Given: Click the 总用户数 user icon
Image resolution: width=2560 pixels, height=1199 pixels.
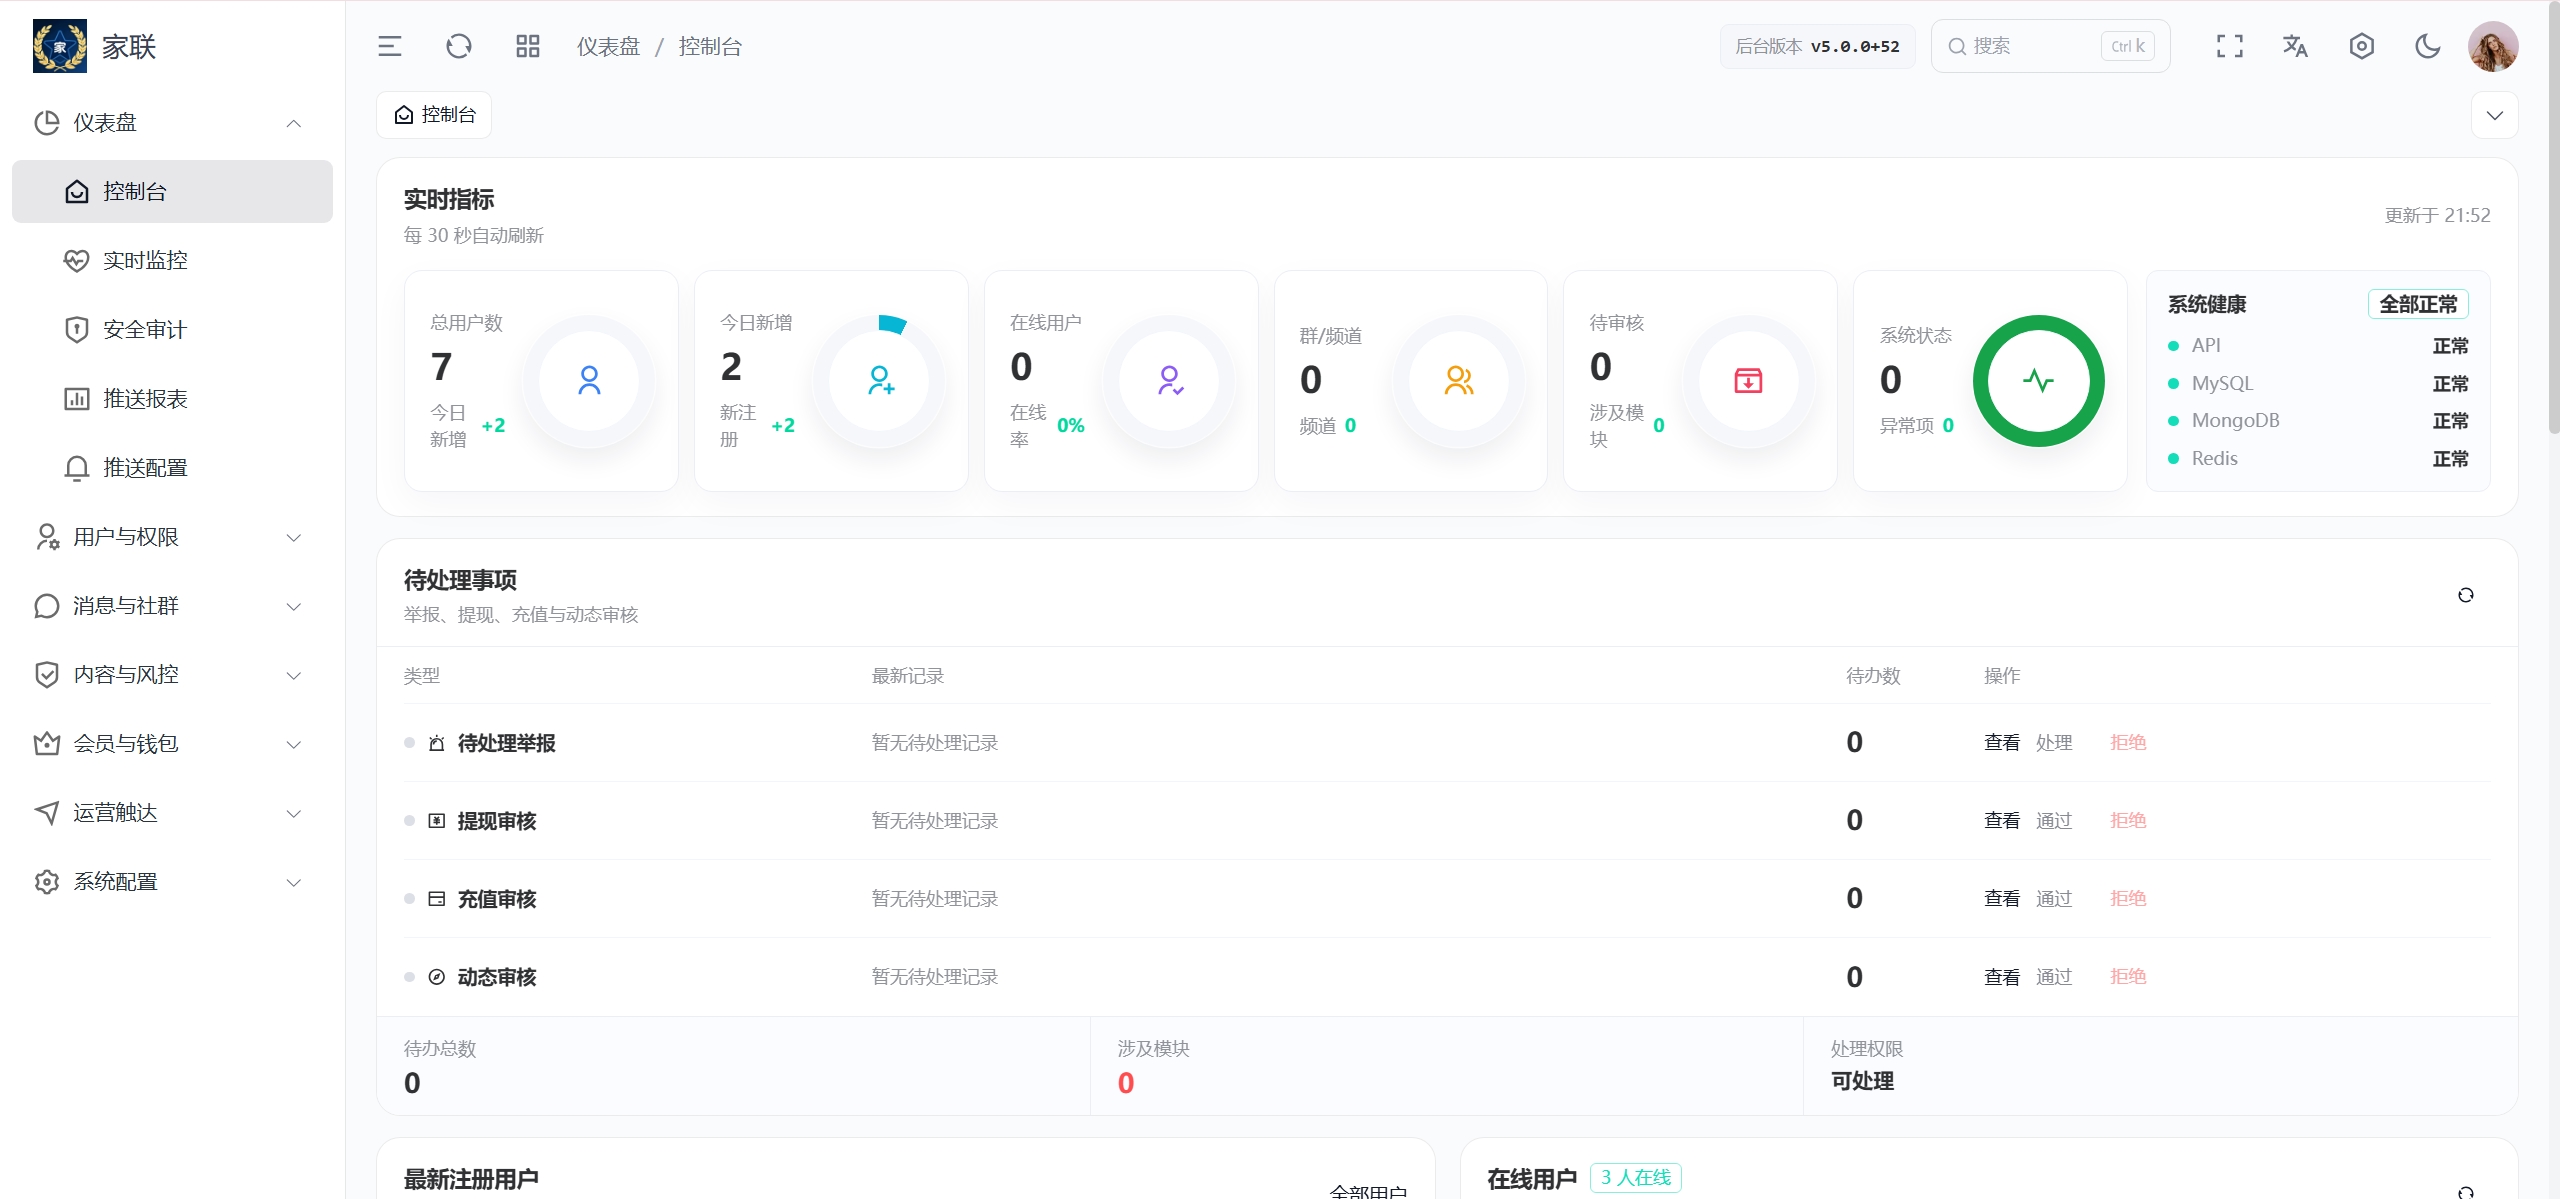Looking at the screenshot, I should click(589, 381).
